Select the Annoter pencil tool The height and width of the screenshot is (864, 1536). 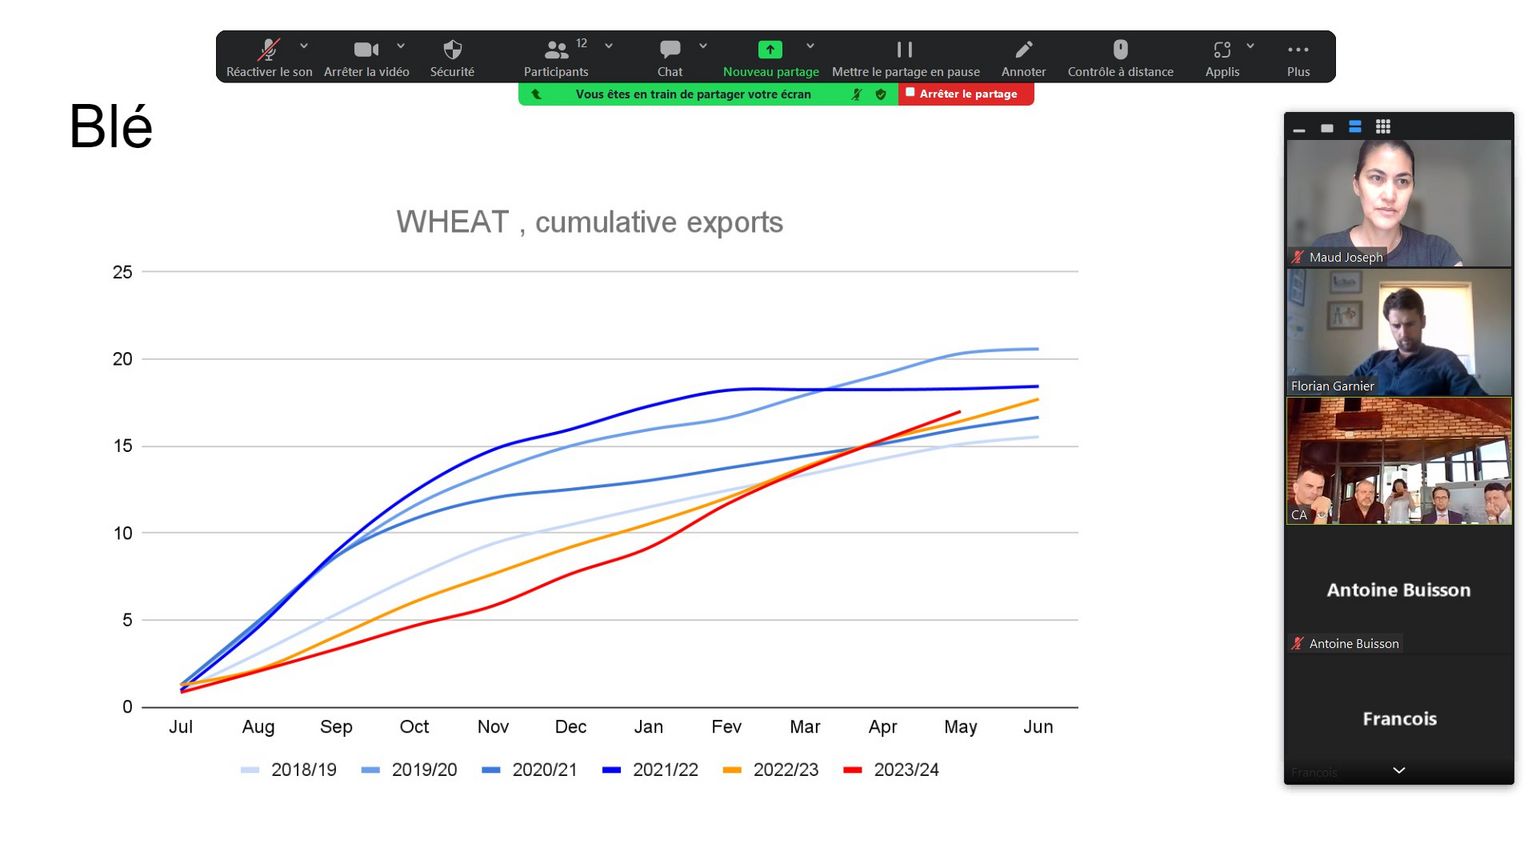tap(1023, 50)
